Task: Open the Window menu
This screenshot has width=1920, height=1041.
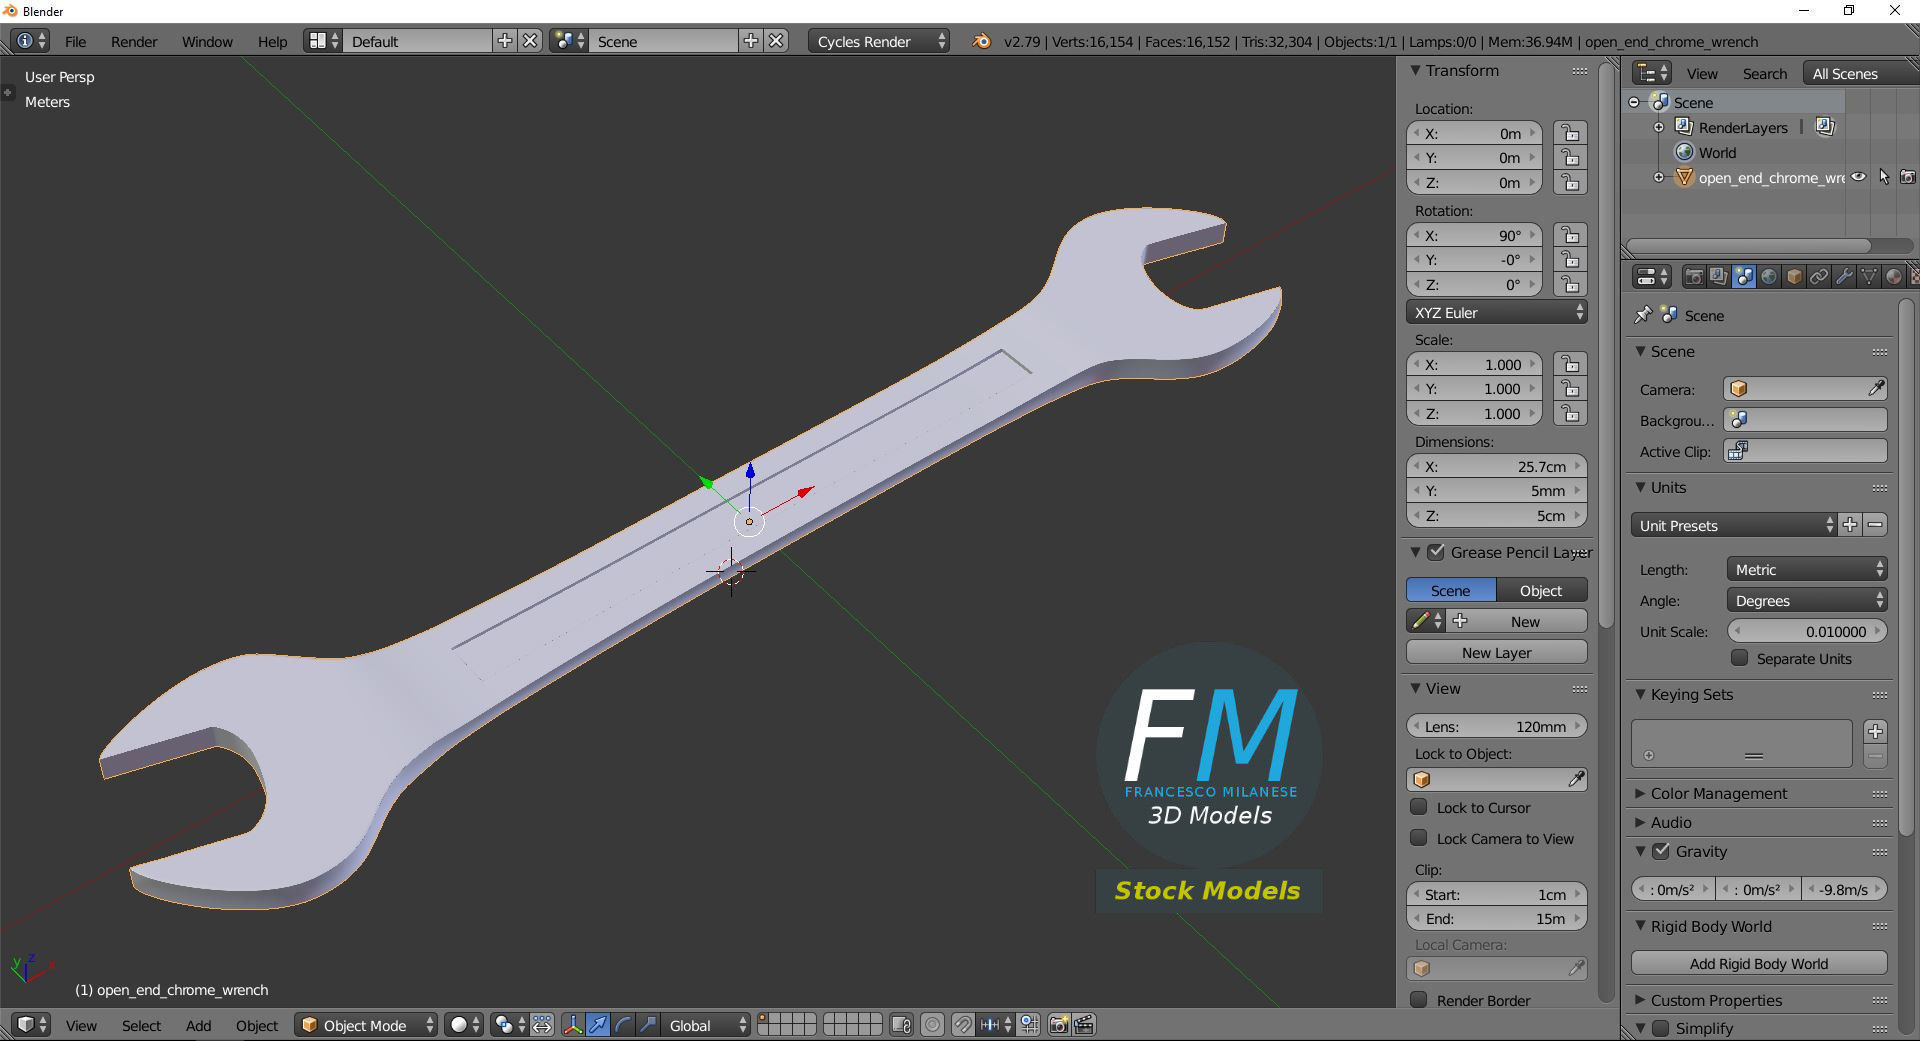Action: [x=207, y=41]
